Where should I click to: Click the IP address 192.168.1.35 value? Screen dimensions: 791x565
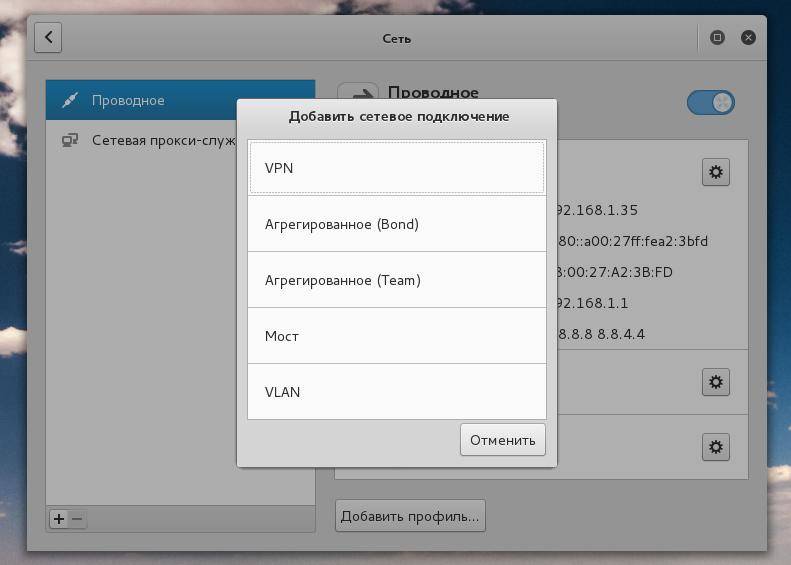click(x=598, y=210)
